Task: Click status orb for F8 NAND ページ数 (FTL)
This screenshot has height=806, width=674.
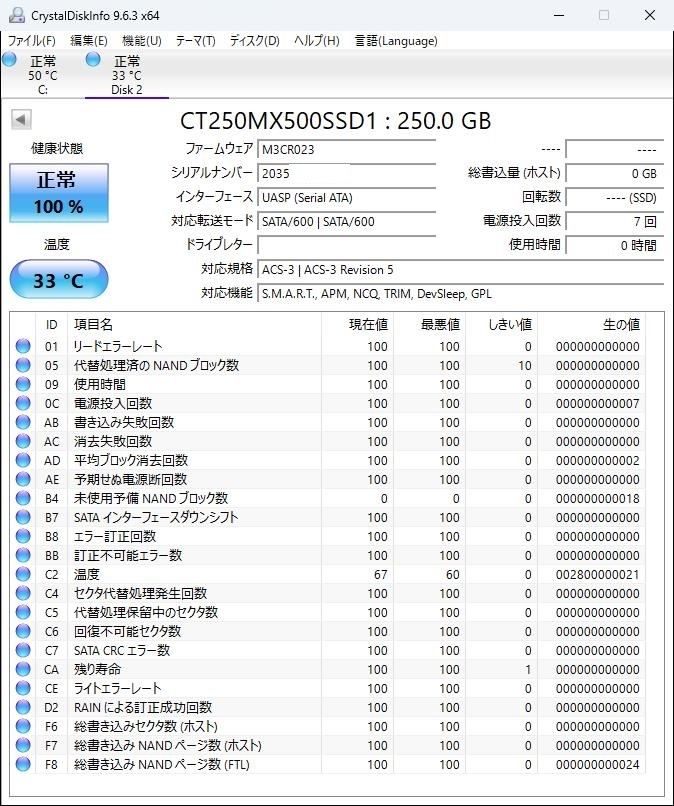Action: coord(23,764)
